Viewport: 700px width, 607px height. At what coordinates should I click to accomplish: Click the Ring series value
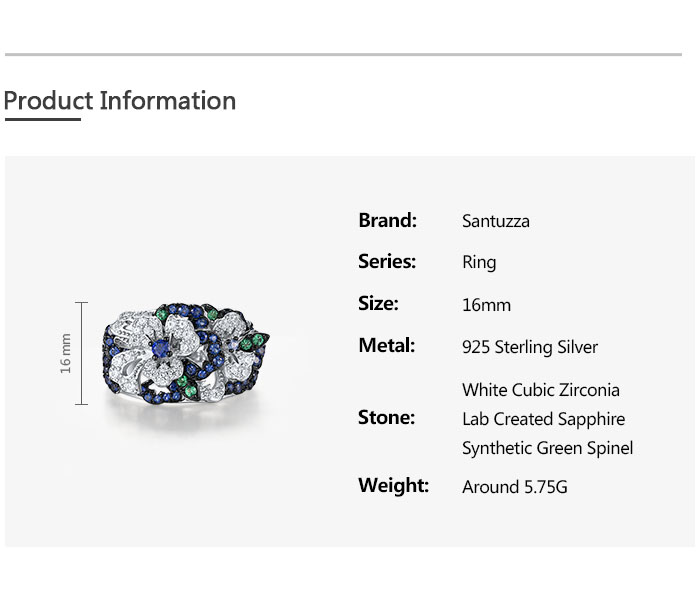click(479, 263)
